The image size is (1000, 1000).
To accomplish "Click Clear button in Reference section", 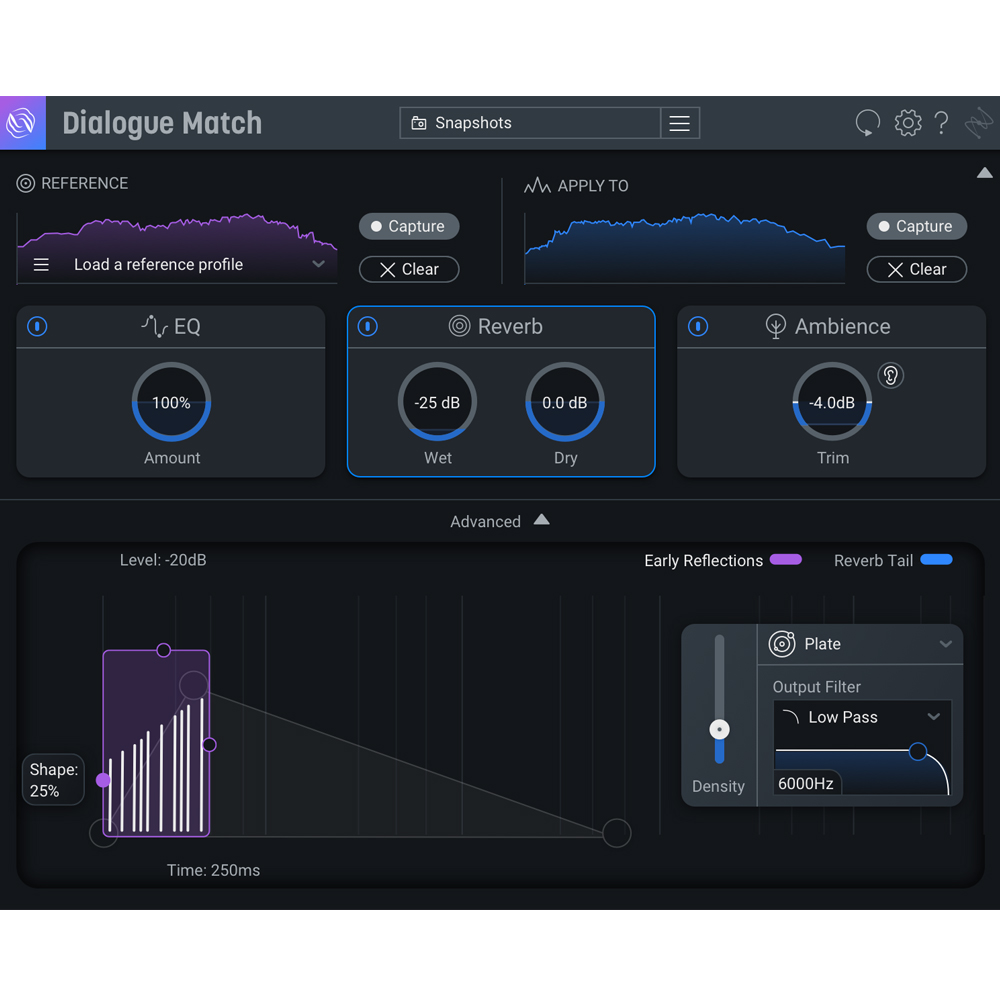I will 409,269.
